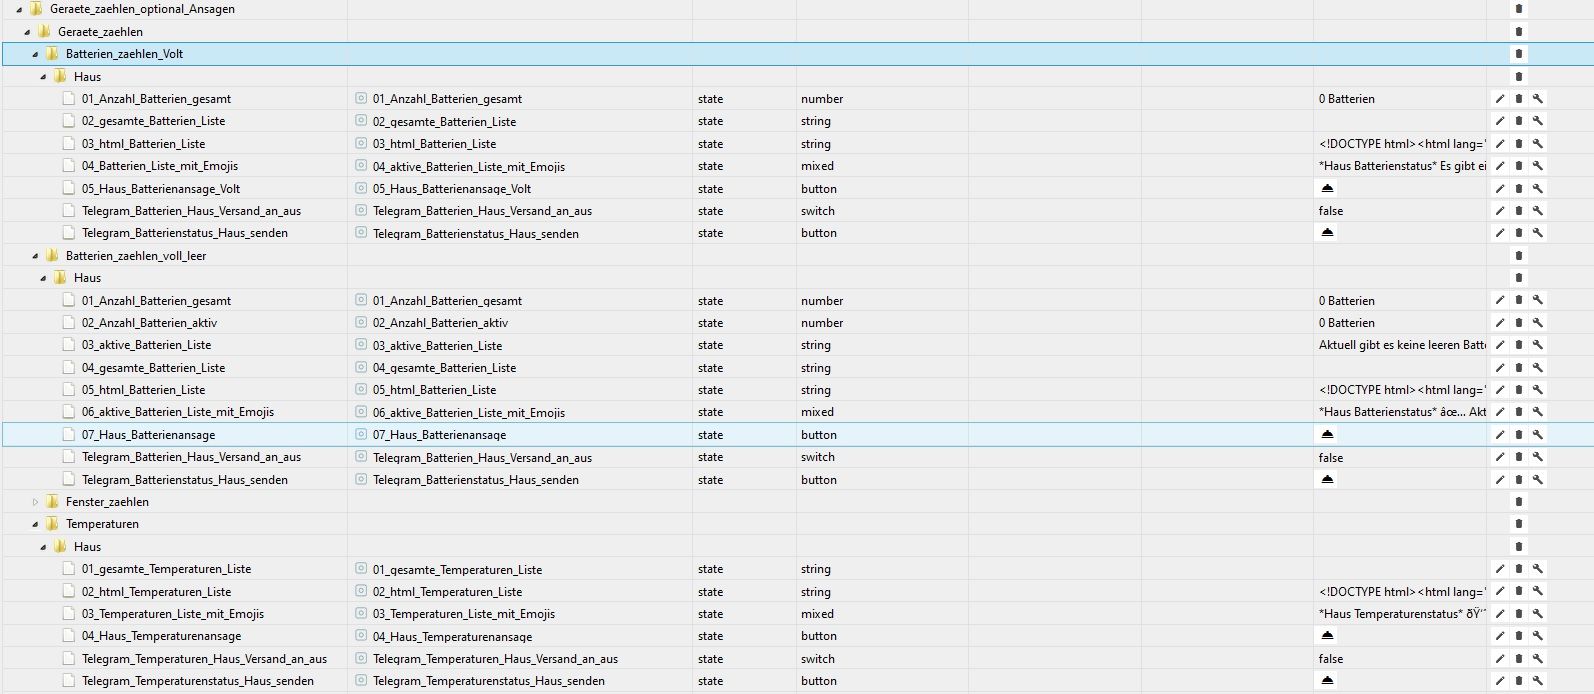Delete the 05_Haus_Batterienansage_Volt object
The image size is (1594, 694).
click(x=1519, y=188)
